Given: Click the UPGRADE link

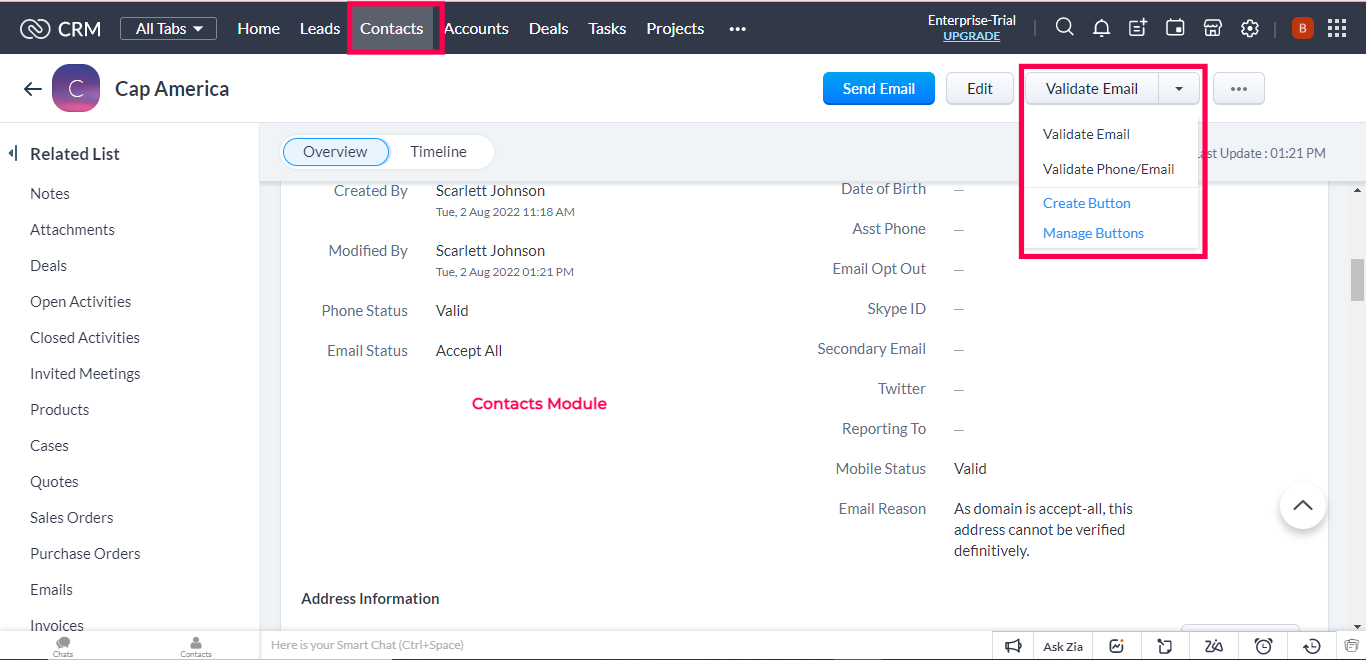Looking at the screenshot, I should pyautogui.click(x=972, y=36).
